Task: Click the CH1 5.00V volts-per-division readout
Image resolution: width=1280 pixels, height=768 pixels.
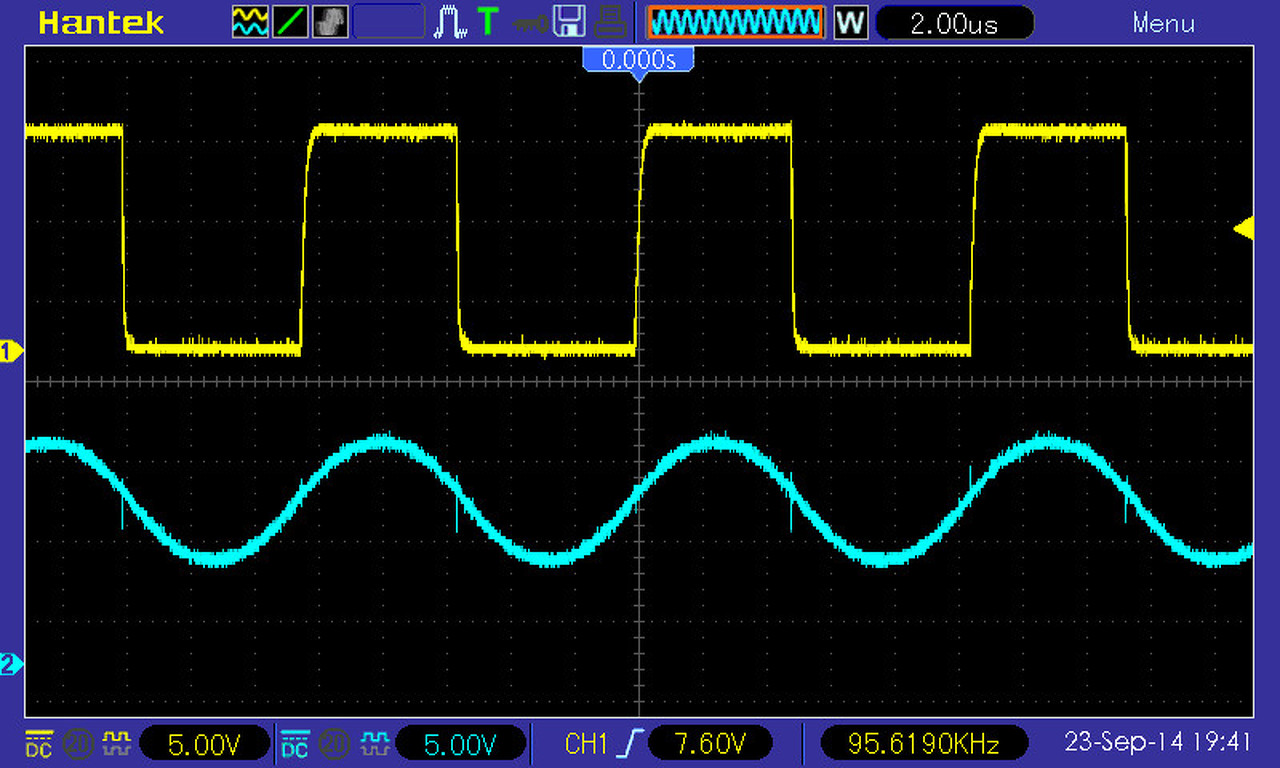Action: click(x=204, y=743)
